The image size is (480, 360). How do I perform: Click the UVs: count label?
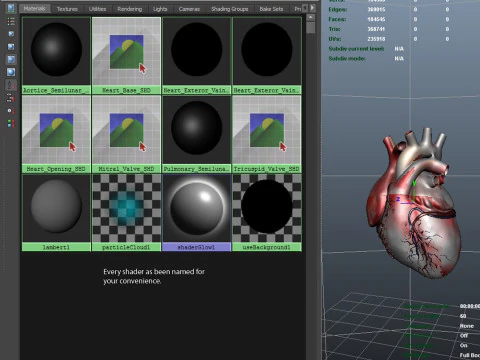pos(335,39)
